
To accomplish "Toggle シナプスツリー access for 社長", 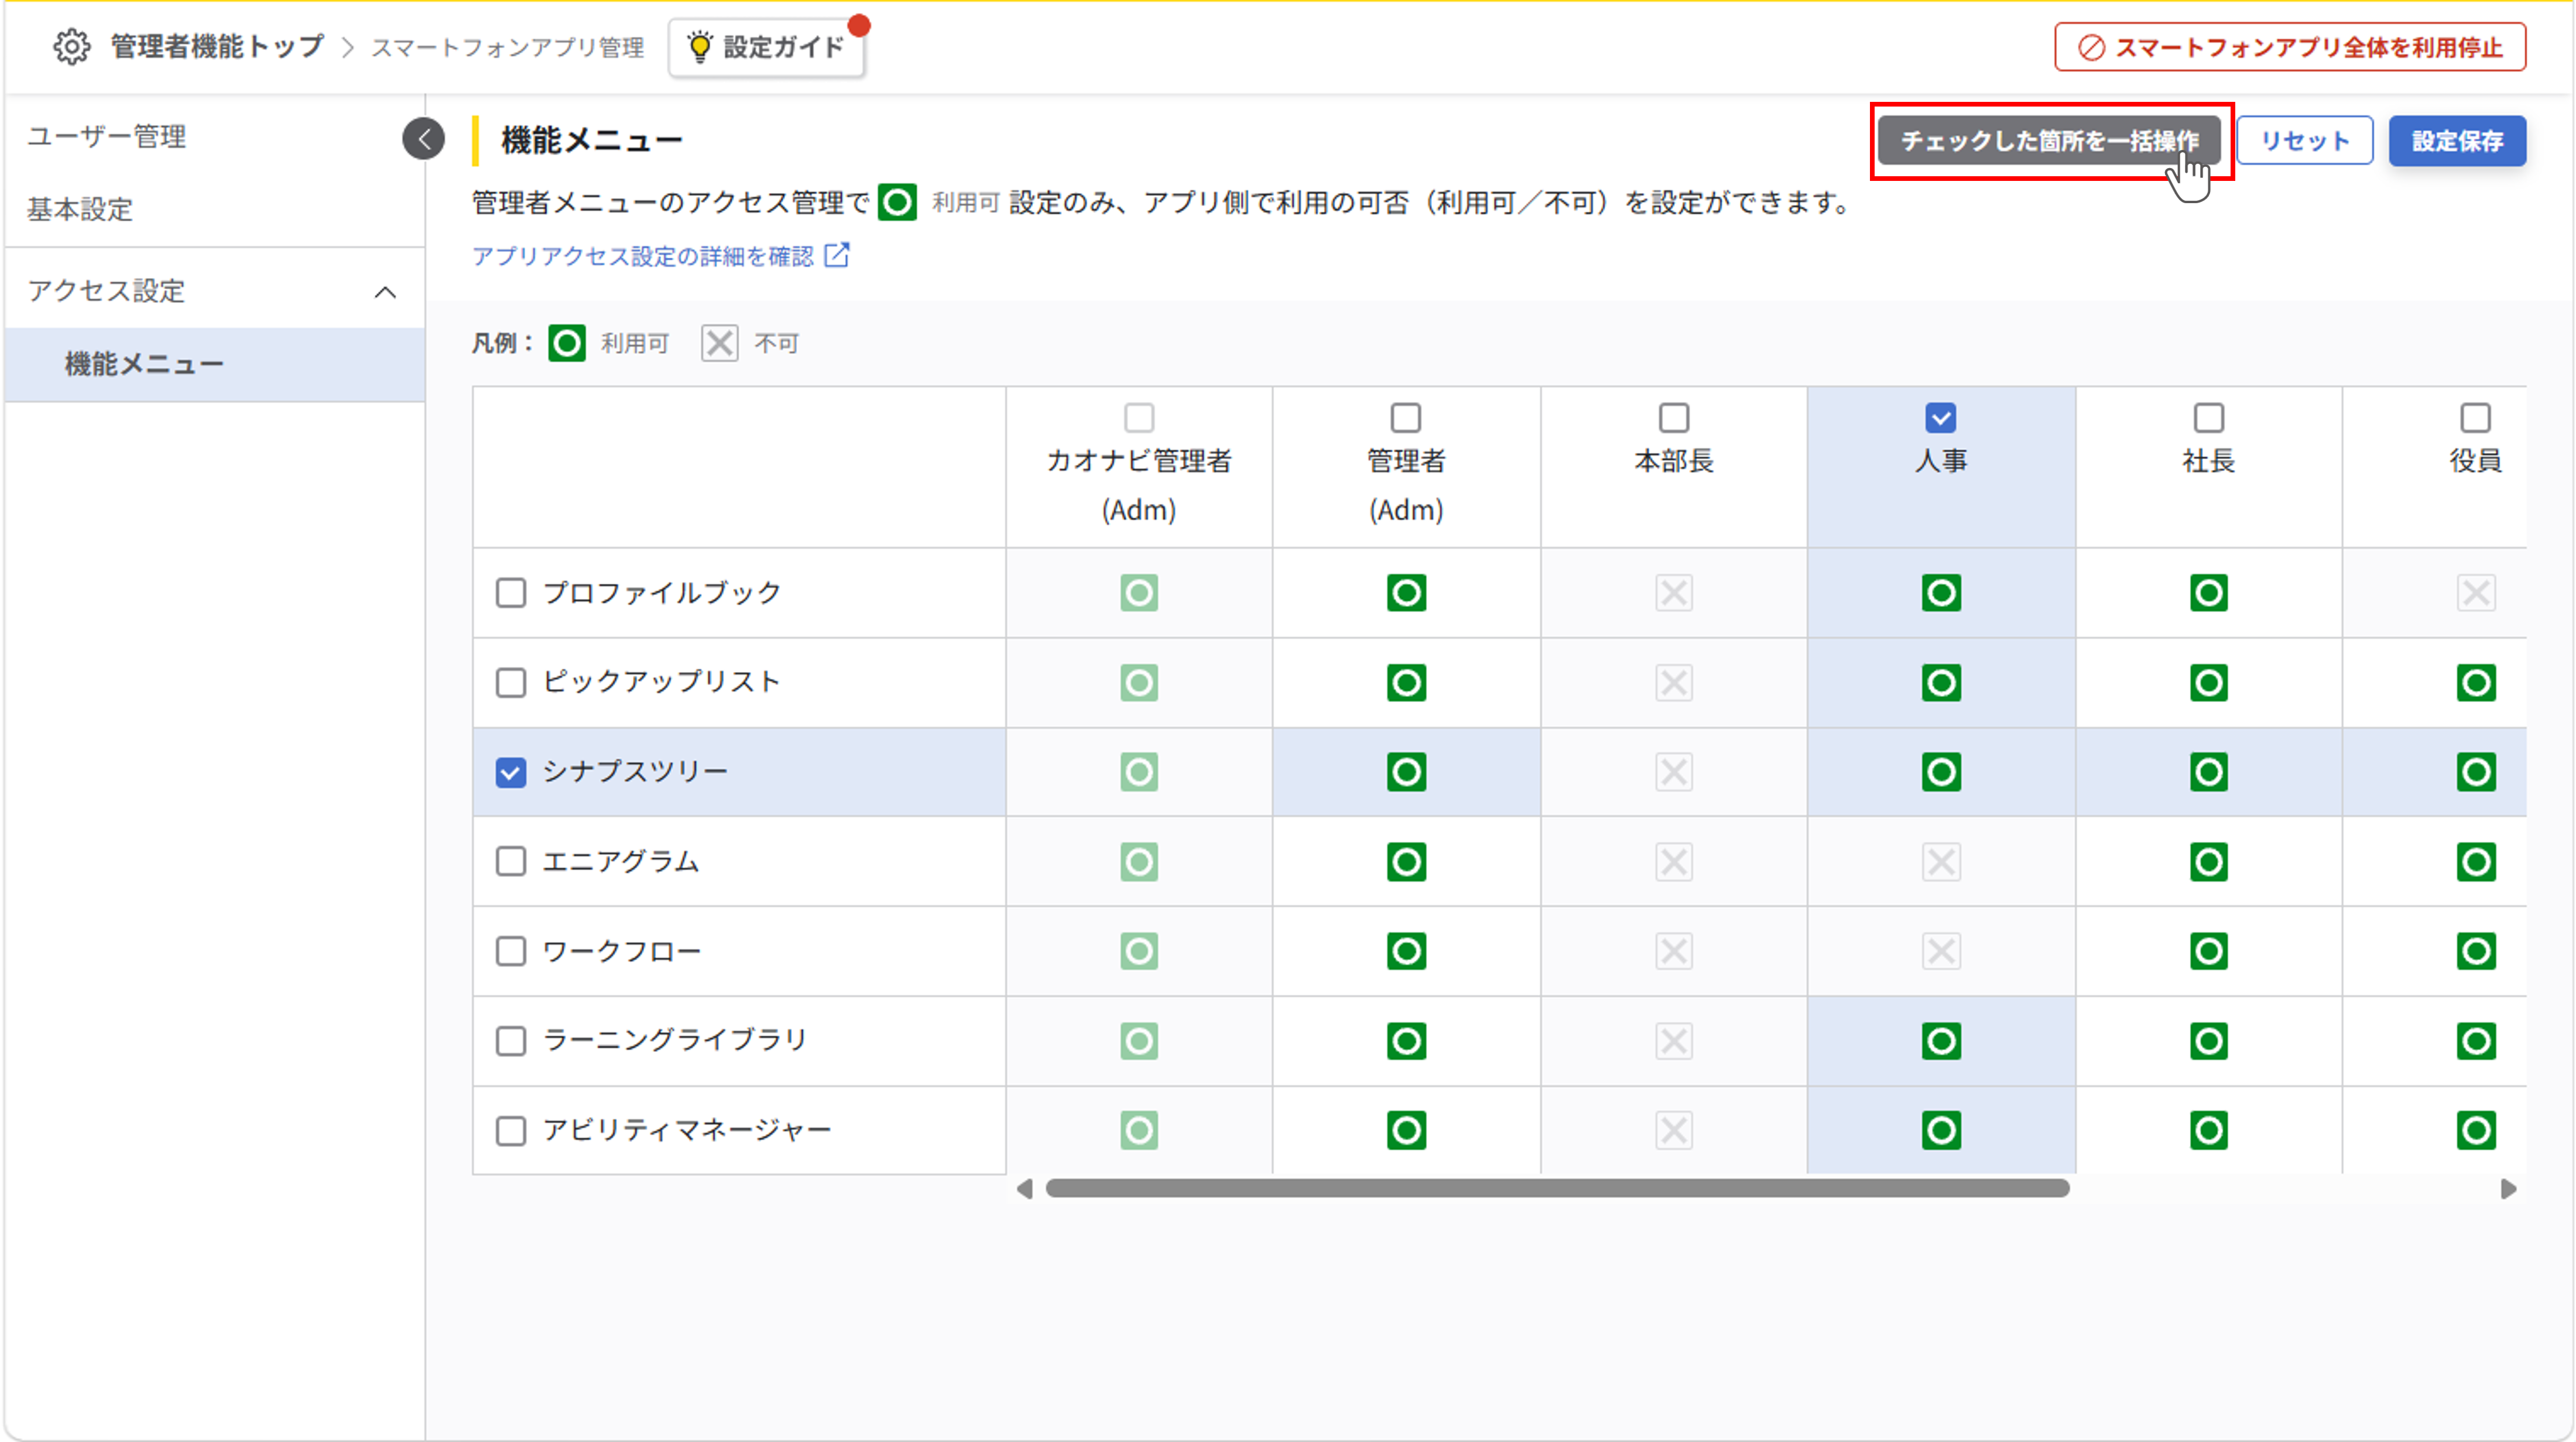I will [2209, 772].
